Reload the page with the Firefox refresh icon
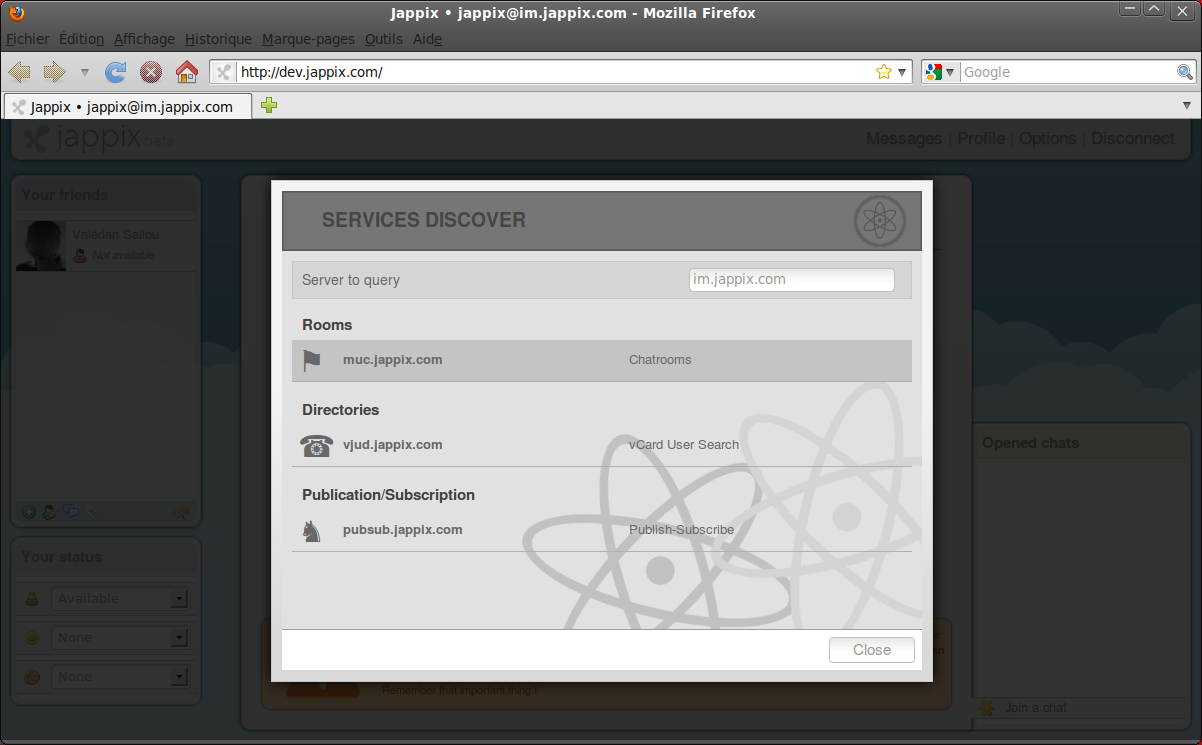1202x745 pixels. [x=116, y=72]
